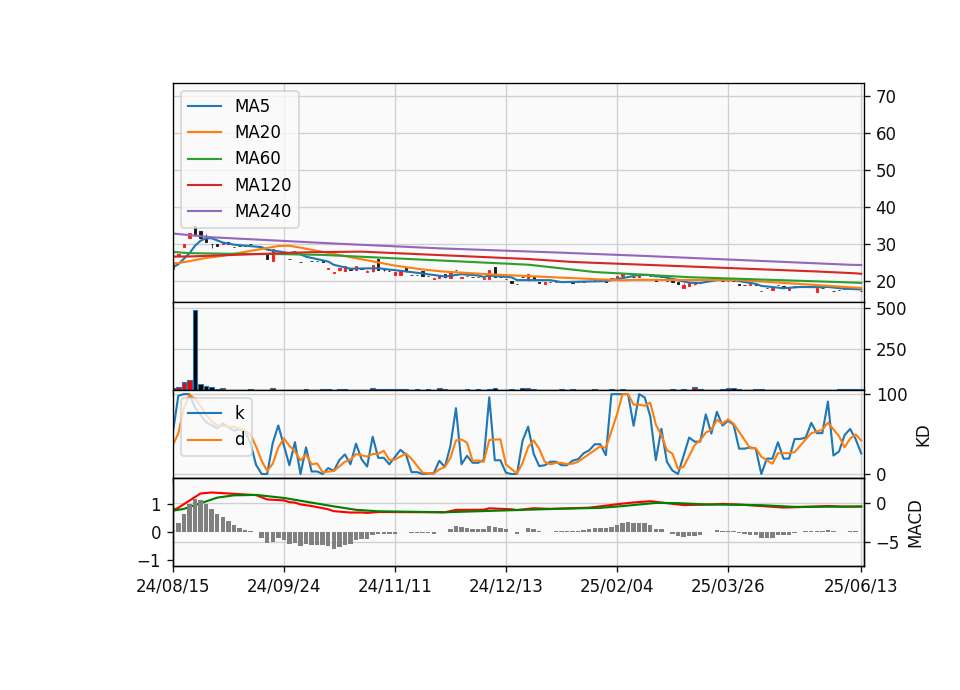Click the blue MA5 legend line sample
960x690 pixels.
(x=204, y=107)
